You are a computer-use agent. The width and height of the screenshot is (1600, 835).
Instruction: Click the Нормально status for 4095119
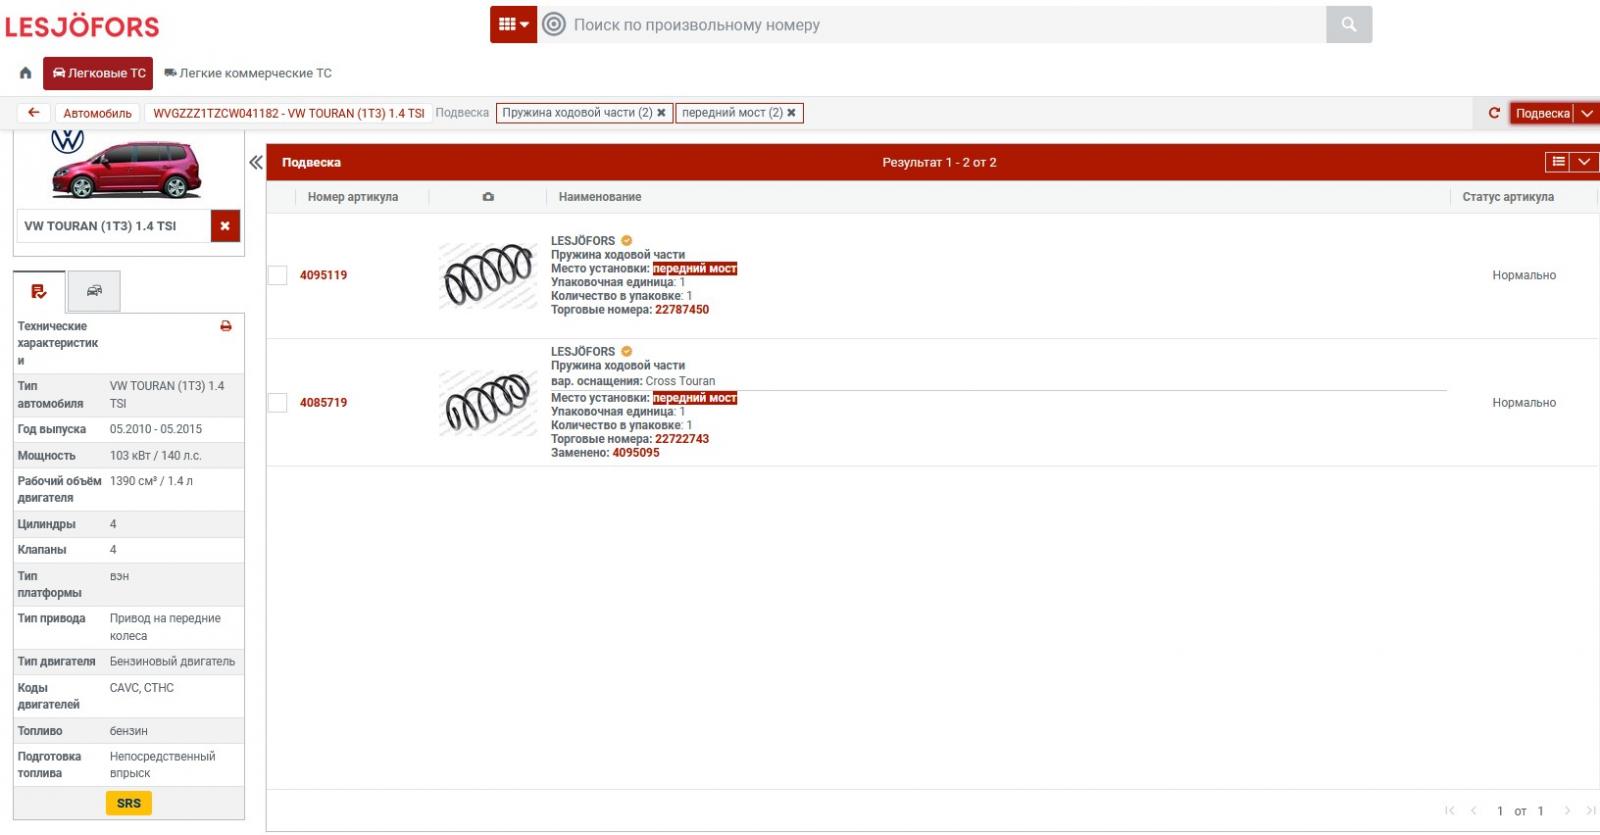pos(1524,275)
